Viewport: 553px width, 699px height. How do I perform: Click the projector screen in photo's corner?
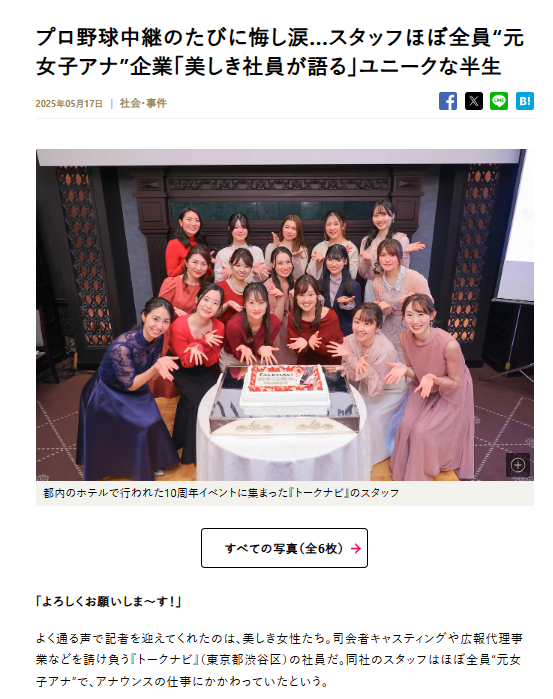click(517, 227)
